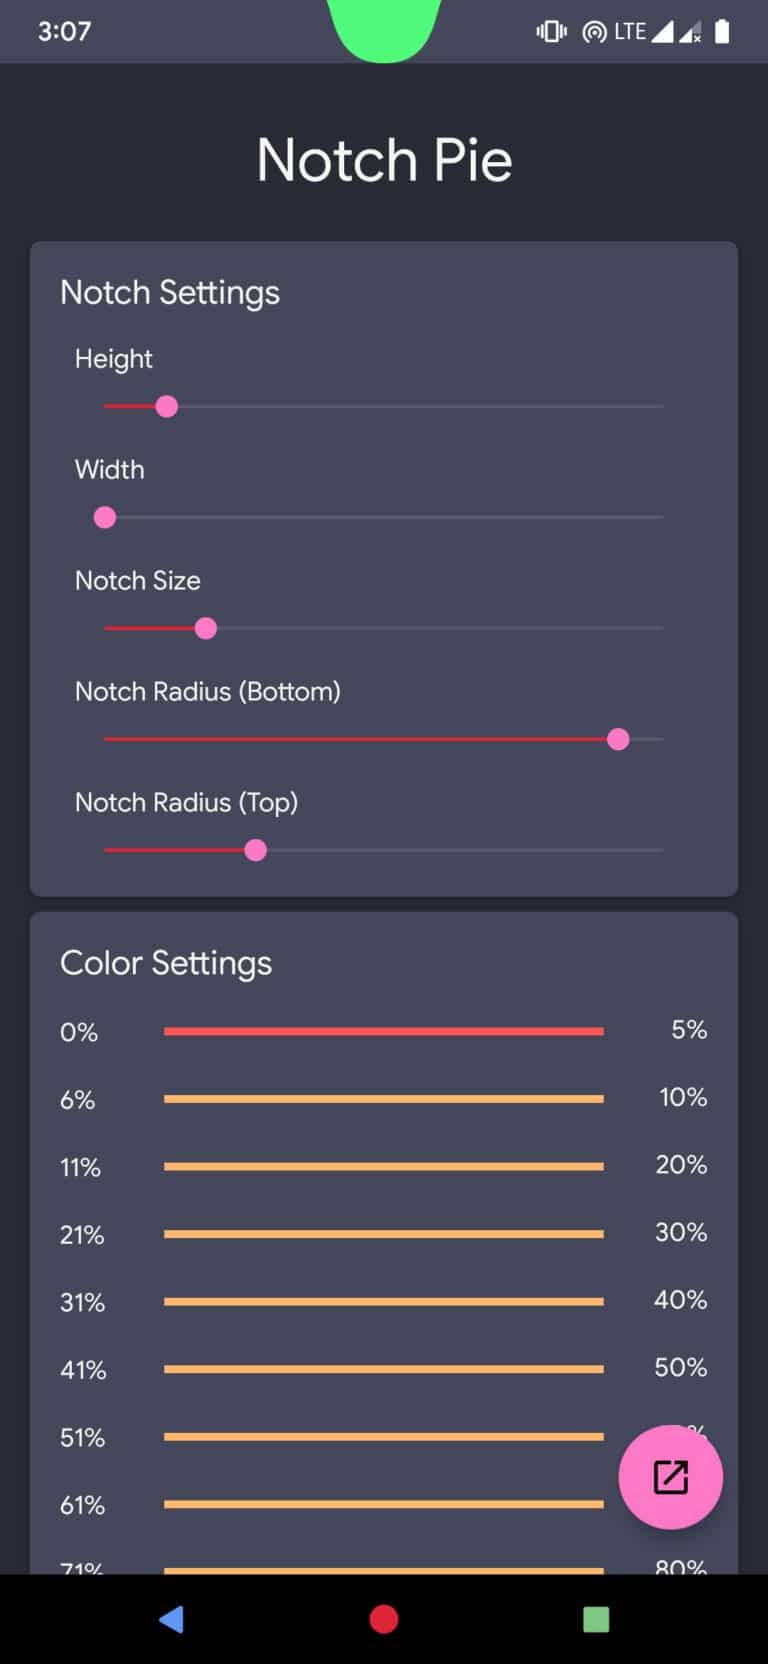Tap the green recents navigation square
This screenshot has height=1664, width=768.
pos(596,1619)
